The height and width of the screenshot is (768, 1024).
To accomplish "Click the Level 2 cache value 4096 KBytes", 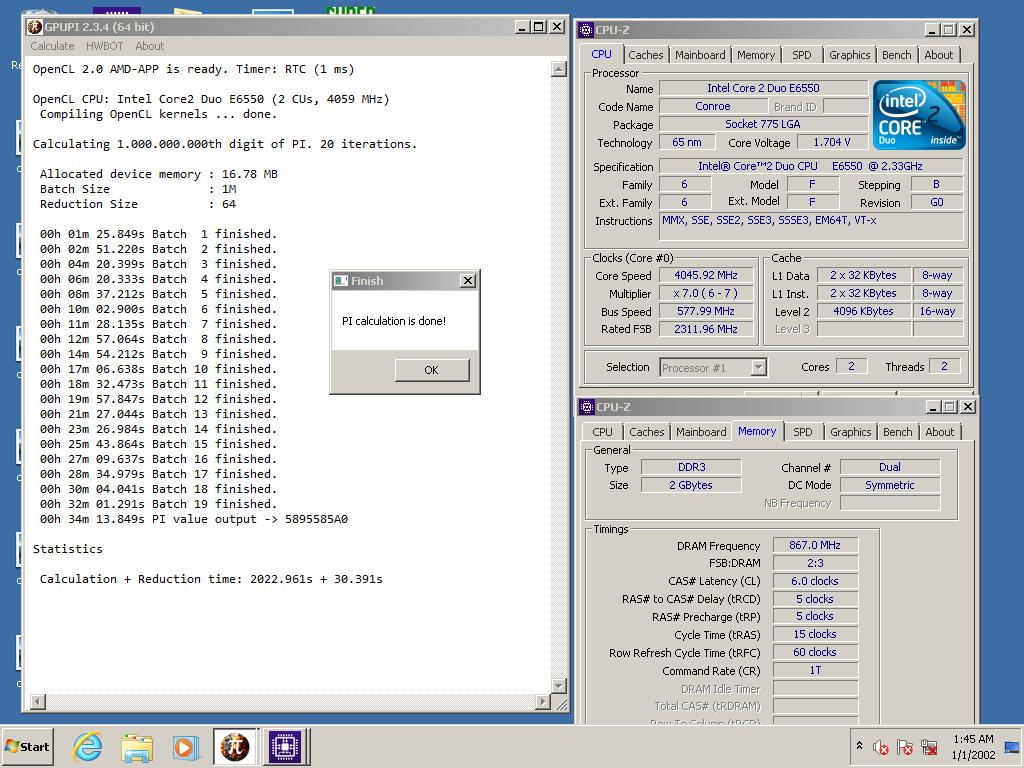I will point(863,312).
